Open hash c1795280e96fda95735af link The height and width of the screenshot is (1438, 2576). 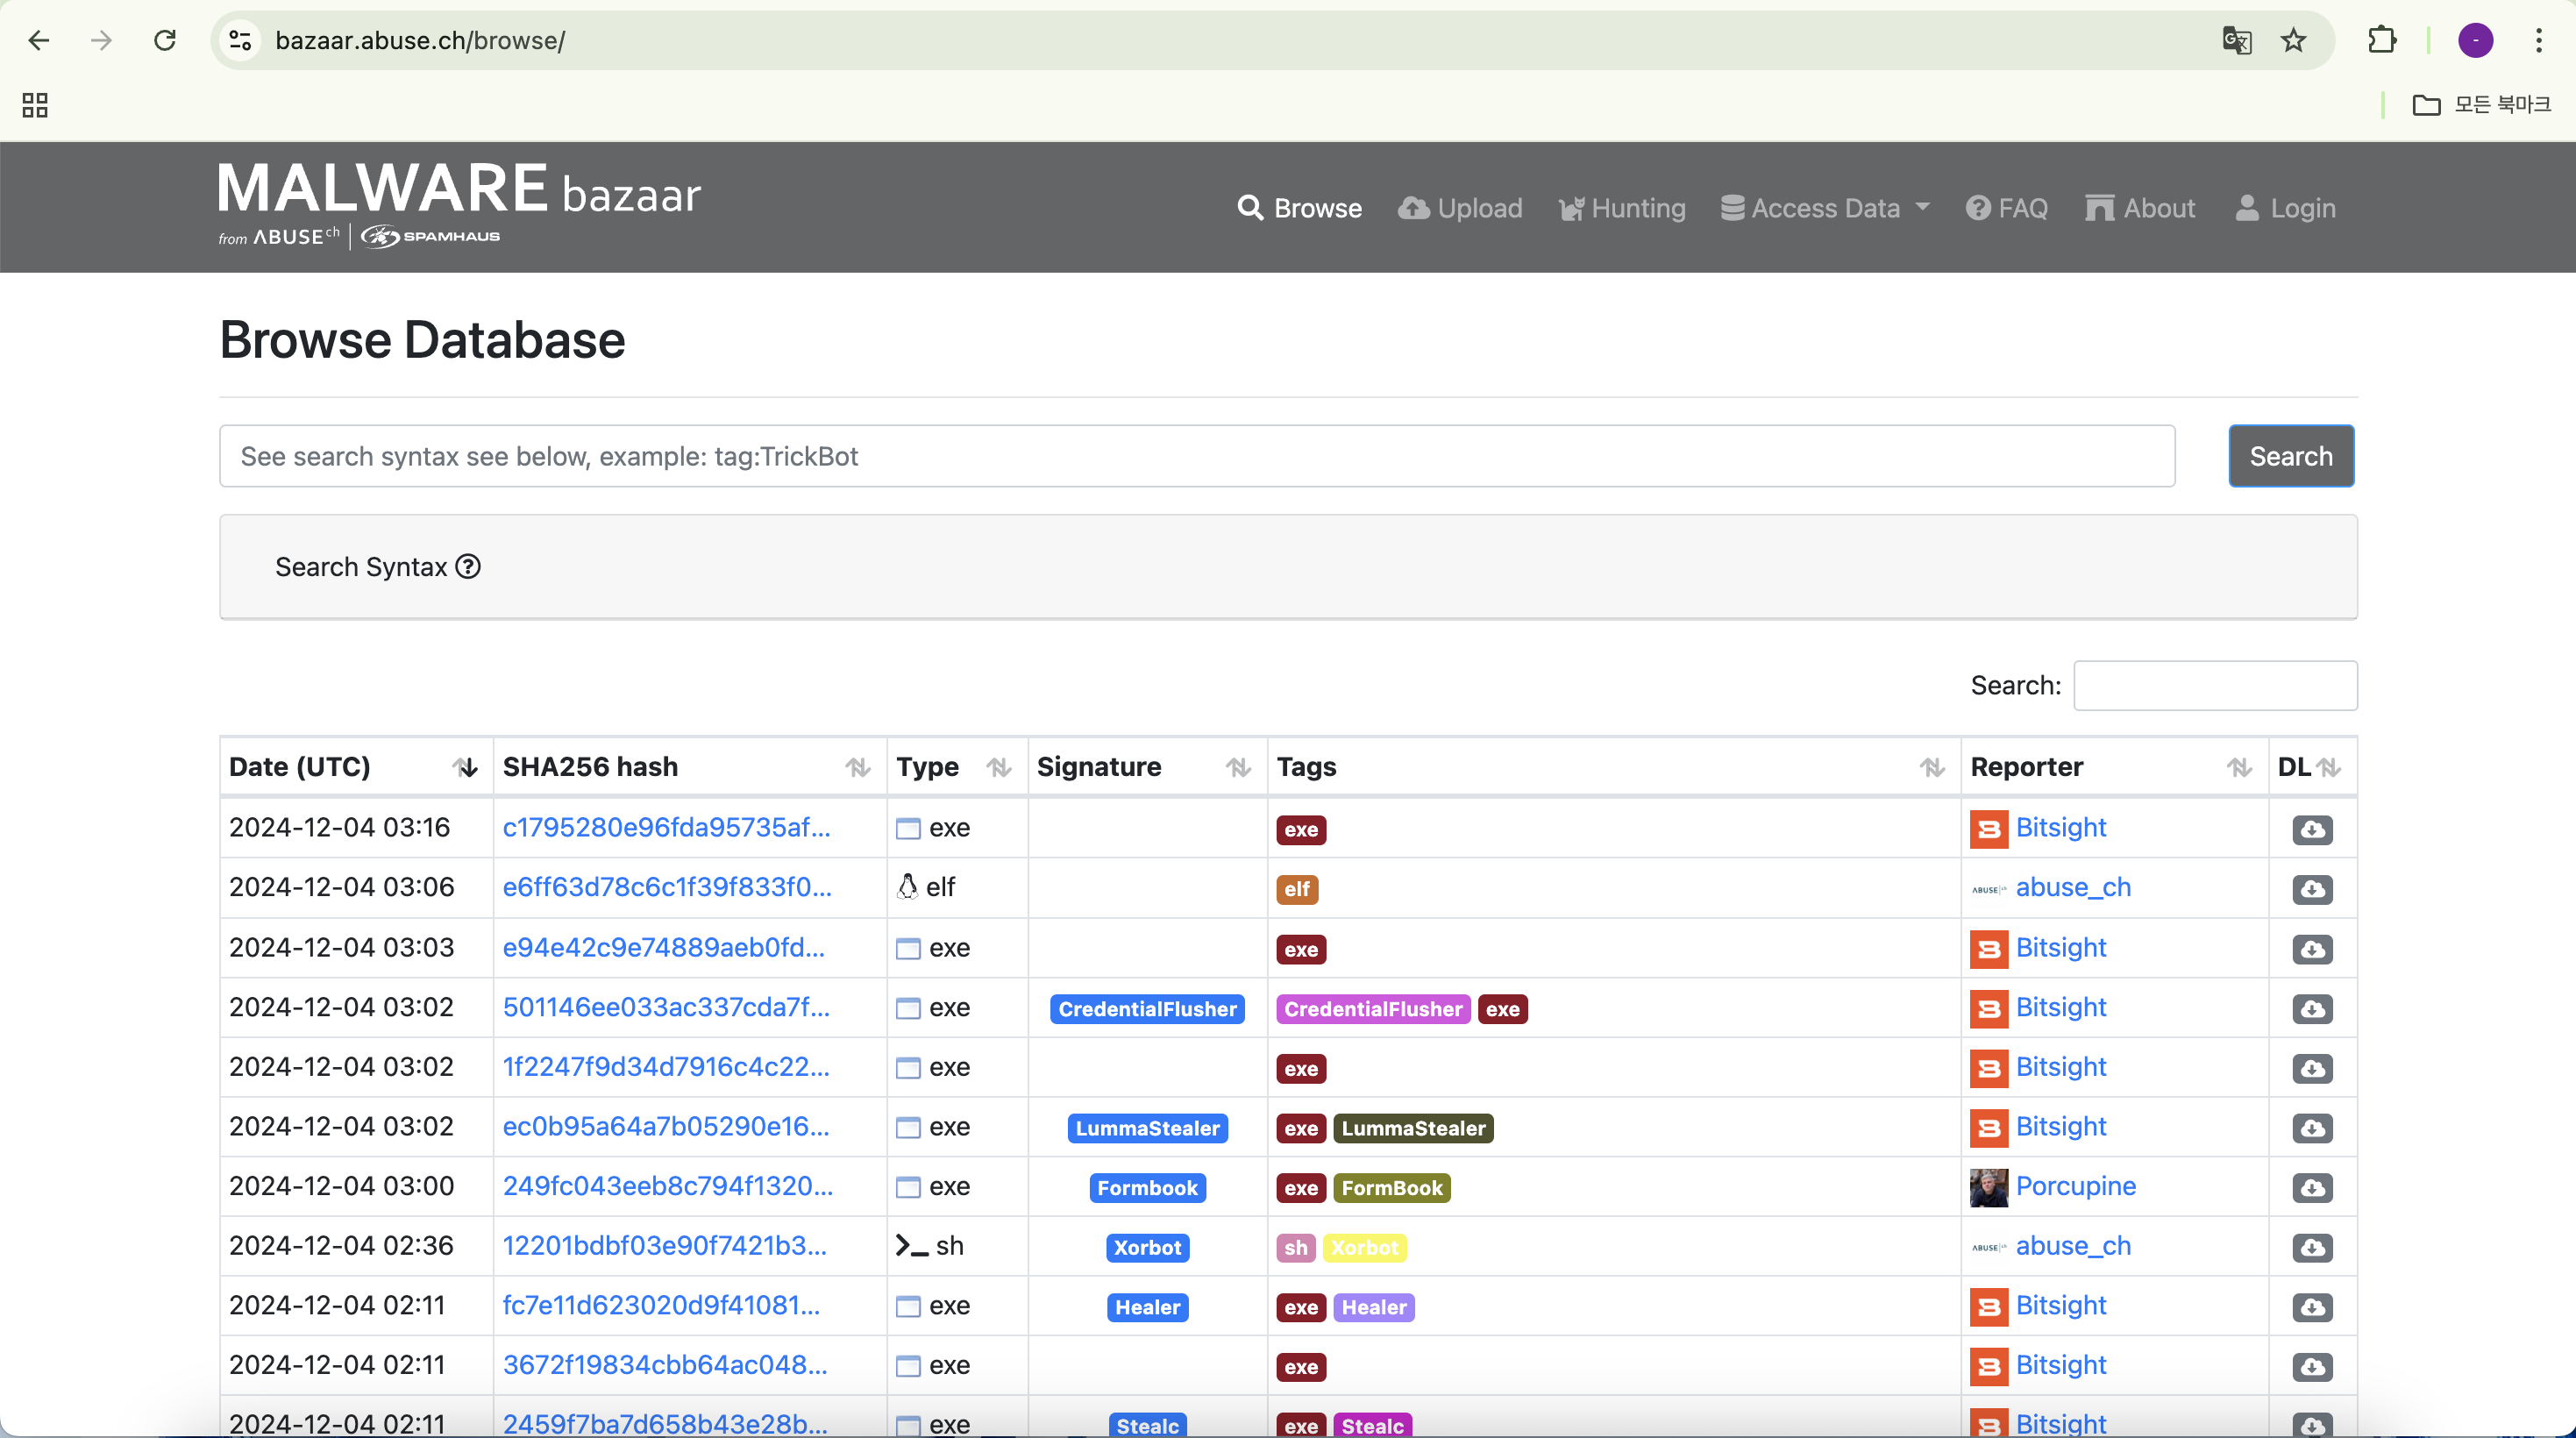[x=666, y=828]
